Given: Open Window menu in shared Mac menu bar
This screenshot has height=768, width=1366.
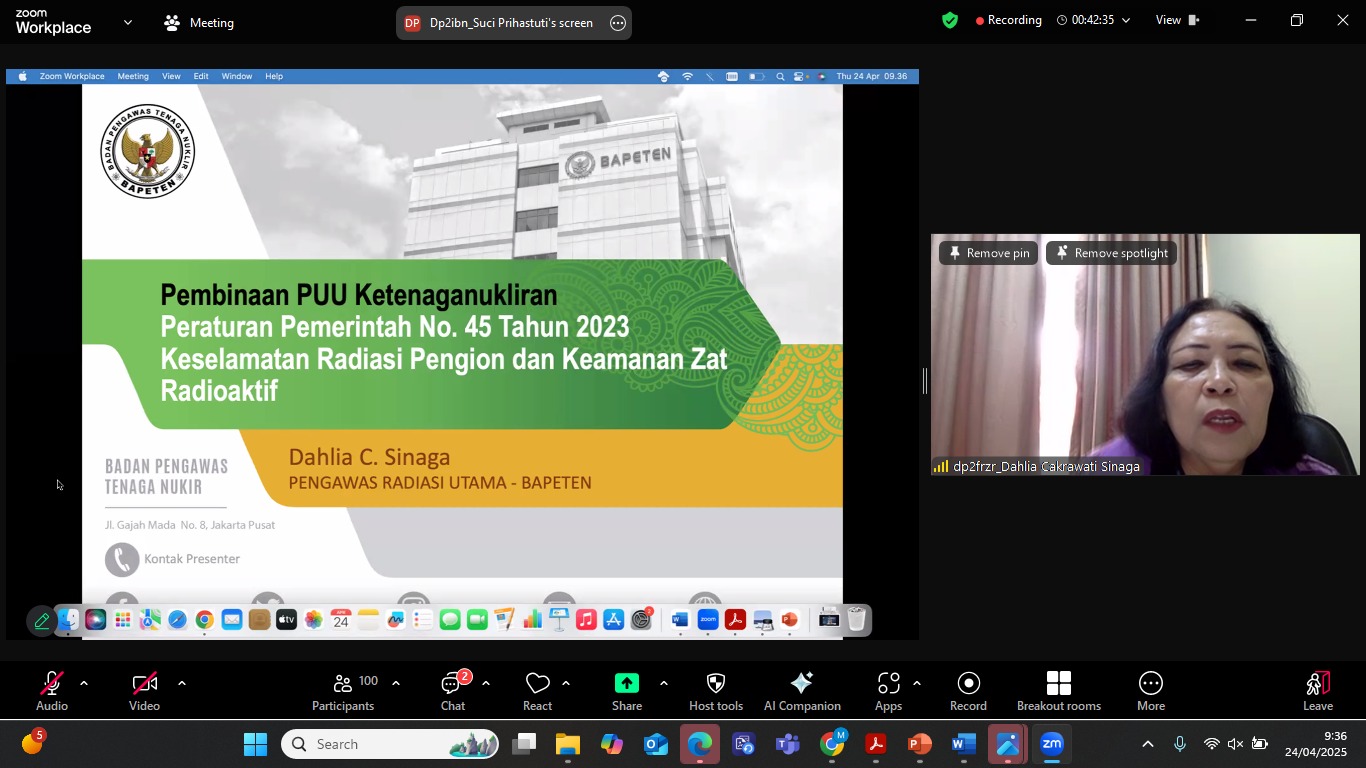Looking at the screenshot, I should pyautogui.click(x=237, y=76).
